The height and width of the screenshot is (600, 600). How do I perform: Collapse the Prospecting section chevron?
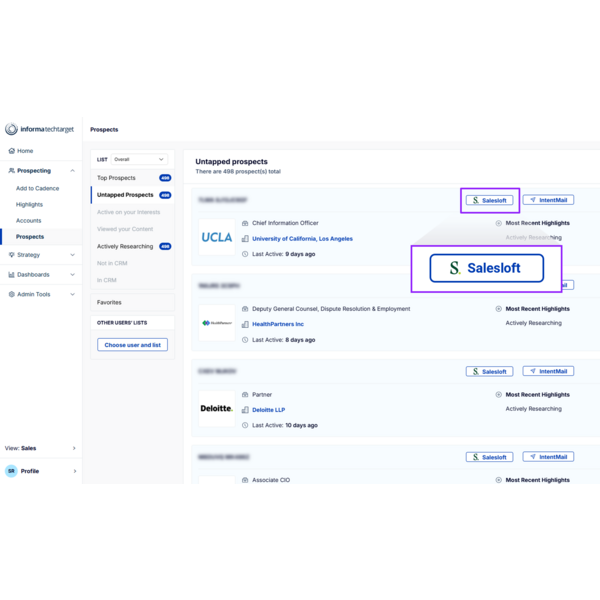coord(72,171)
